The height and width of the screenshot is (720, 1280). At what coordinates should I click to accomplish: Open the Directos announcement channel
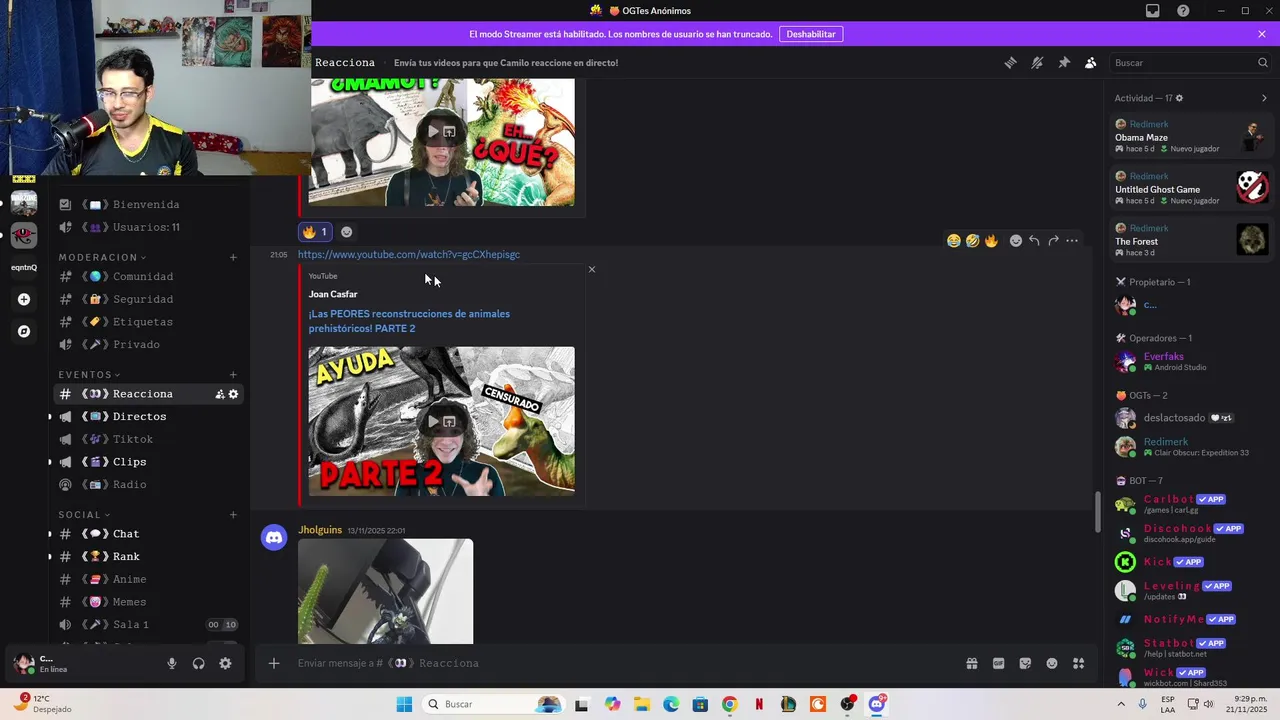click(x=148, y=416)
